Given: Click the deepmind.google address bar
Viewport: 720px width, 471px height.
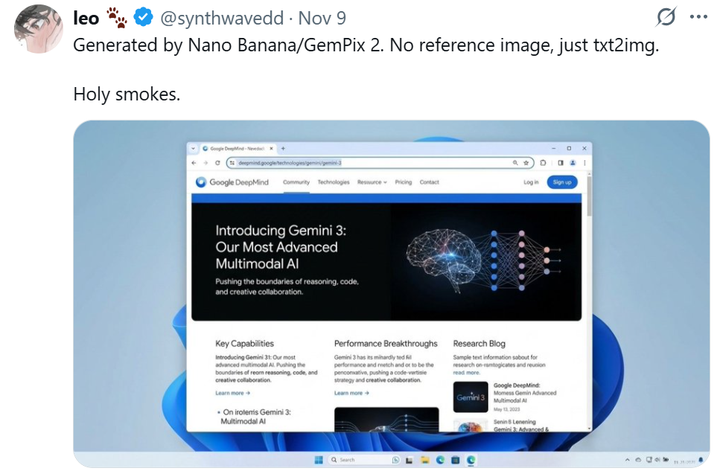Looking at the screenshot, I should (380, 163).
